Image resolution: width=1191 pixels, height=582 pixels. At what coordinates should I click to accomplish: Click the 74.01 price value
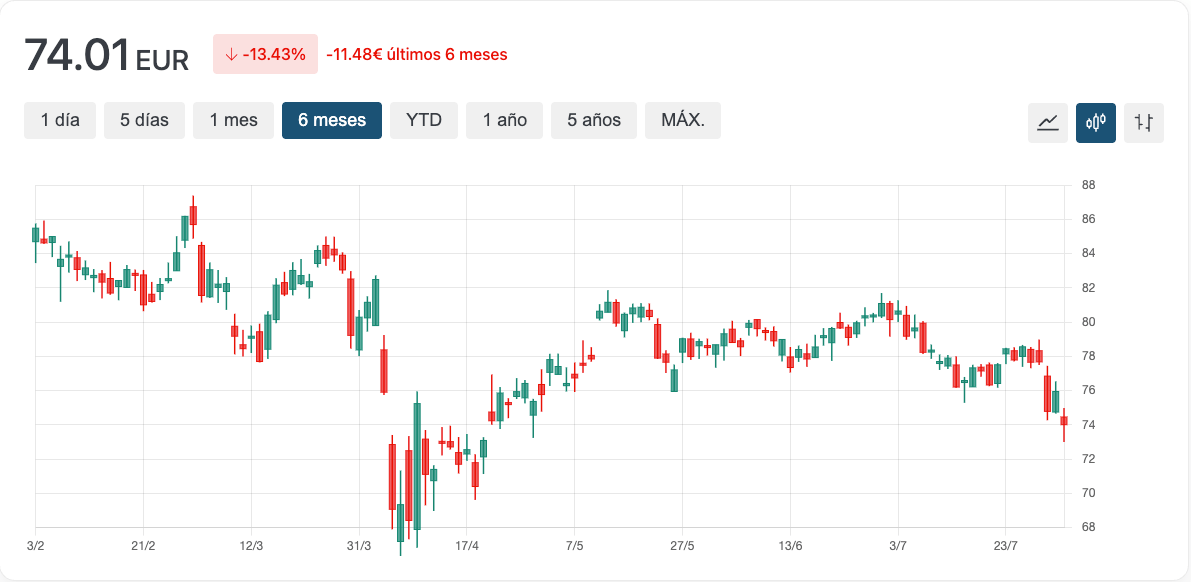[77, 55]
